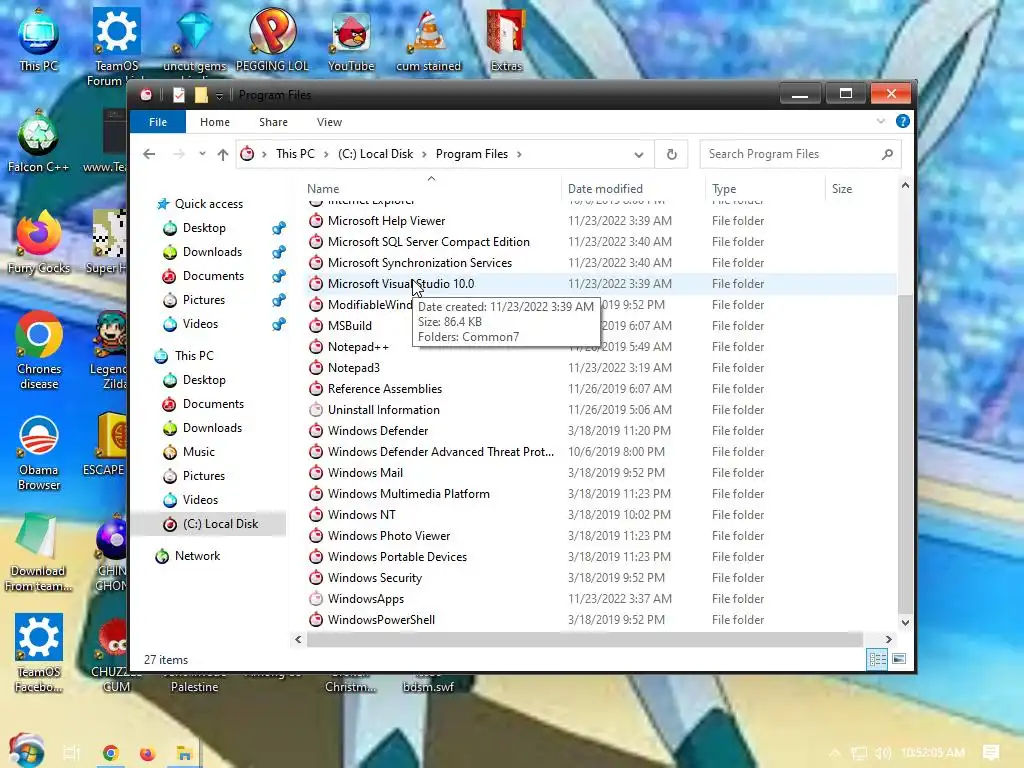Image resolution: width=1024 pixels, height=768 pixels.
Task: Click the vertical scrollbar down arrow
Action: pos(905,622)
